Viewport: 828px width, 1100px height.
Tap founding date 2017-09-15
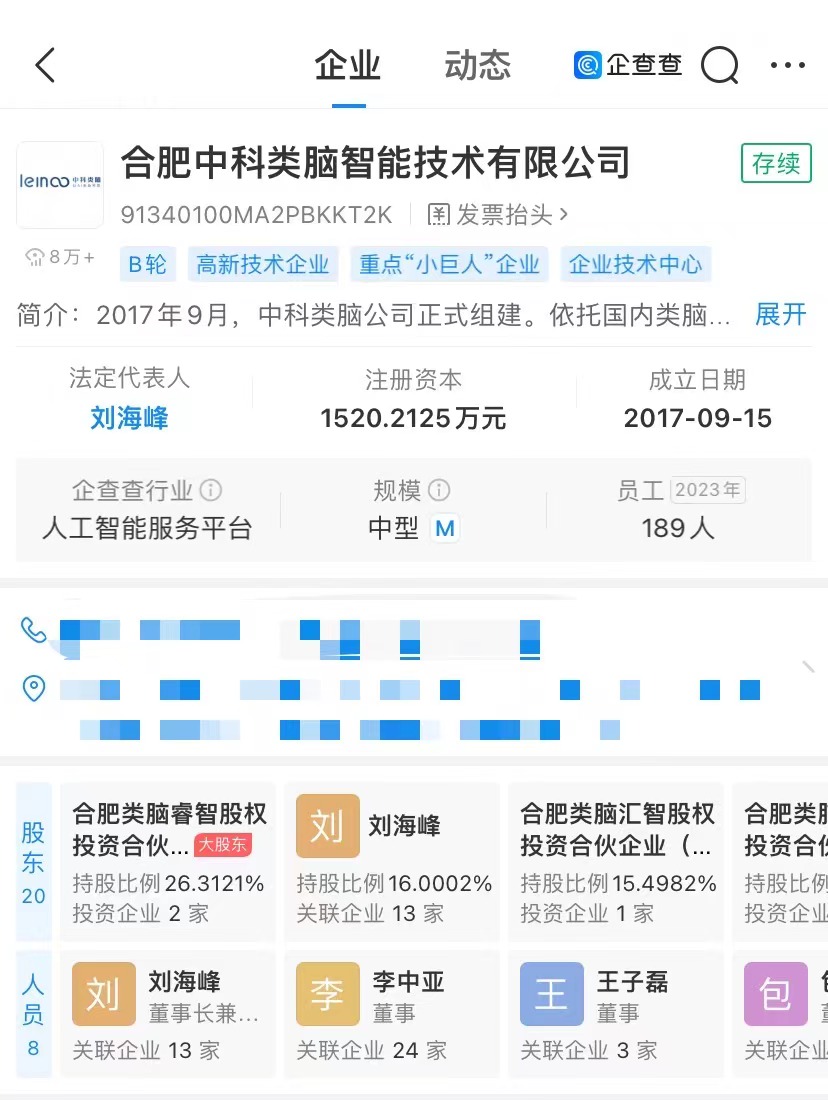point(697,418)
